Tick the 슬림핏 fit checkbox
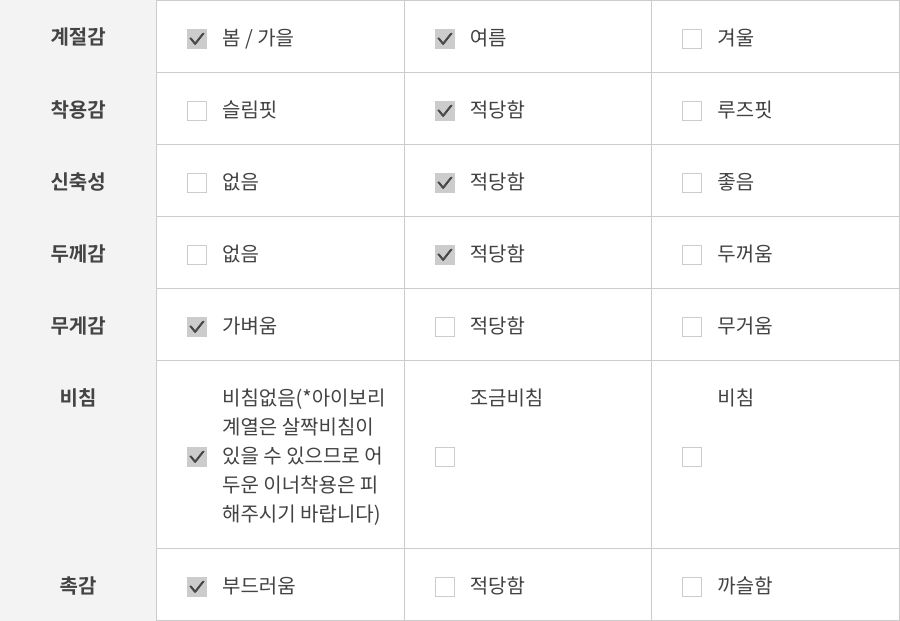 [x=197, y=111]
